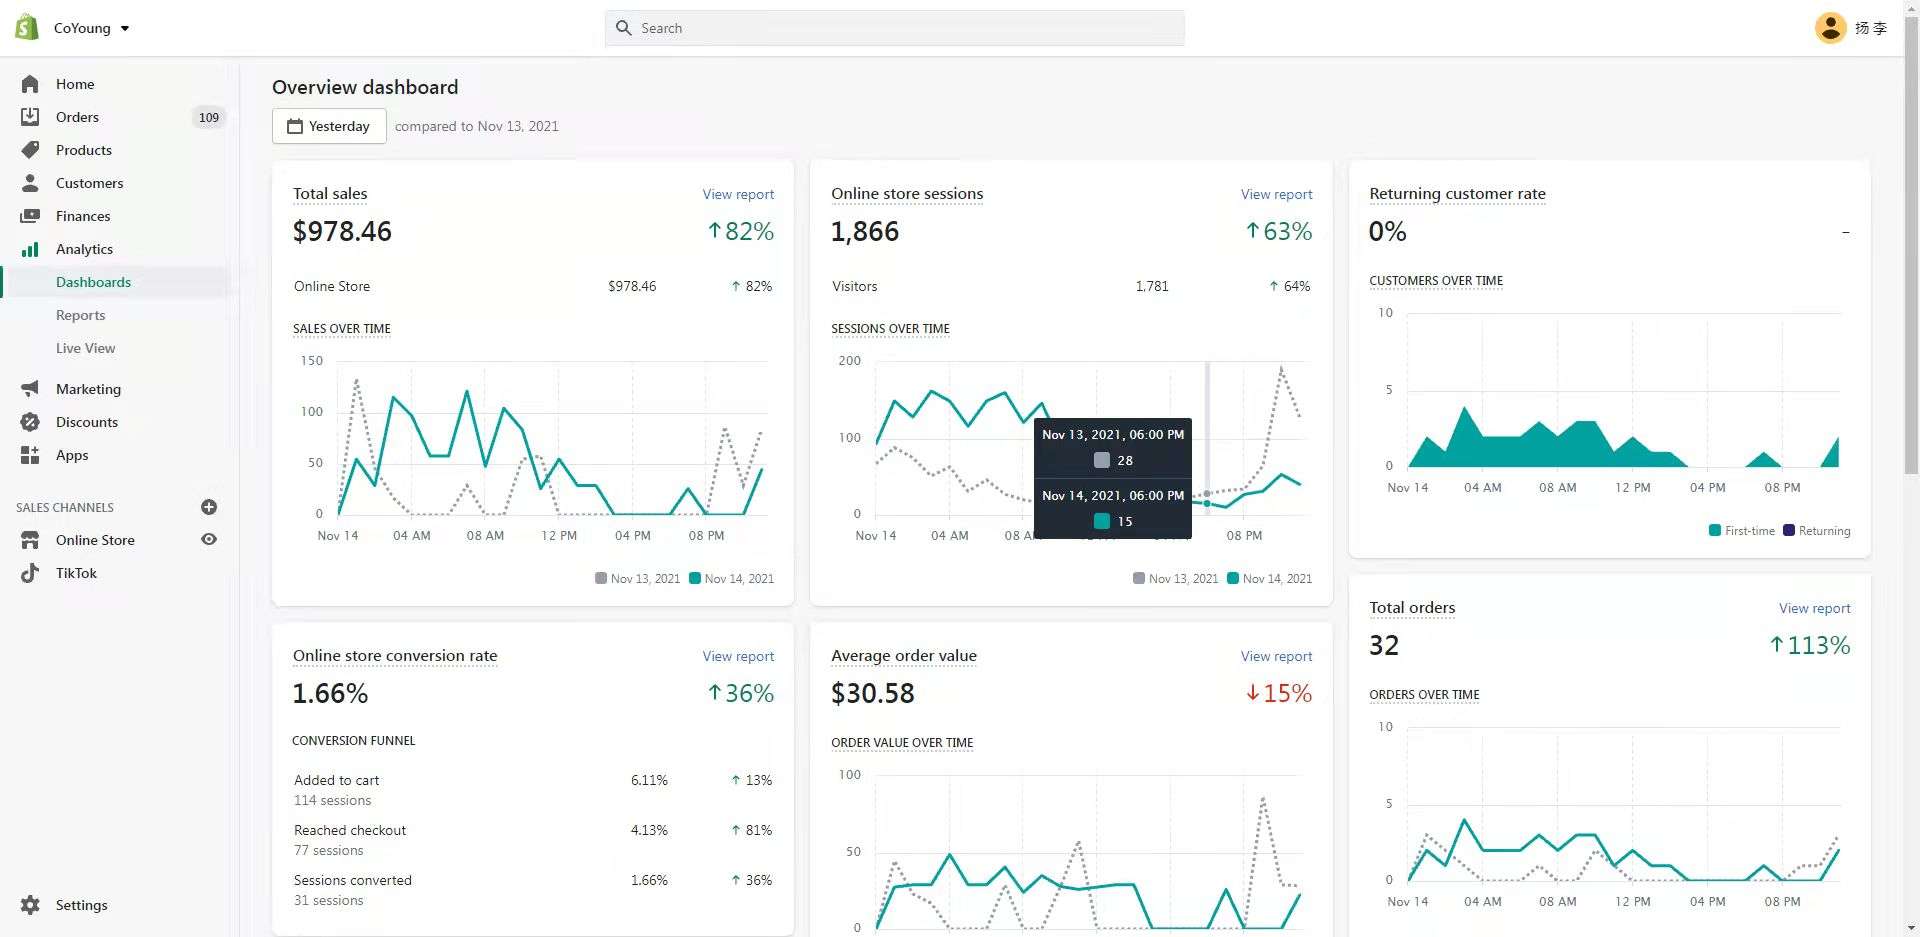Open Orders via its sidebar icon

[30, 117]
